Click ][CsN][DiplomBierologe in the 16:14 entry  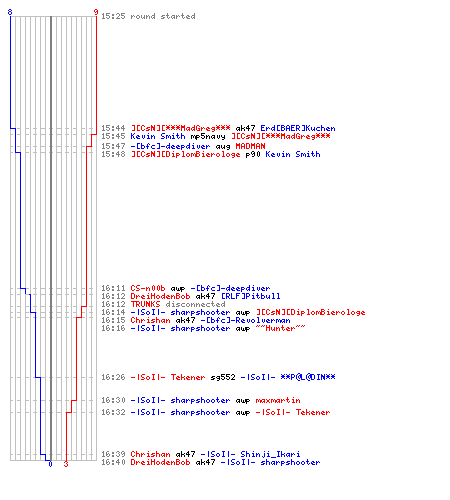coord(310,312)
